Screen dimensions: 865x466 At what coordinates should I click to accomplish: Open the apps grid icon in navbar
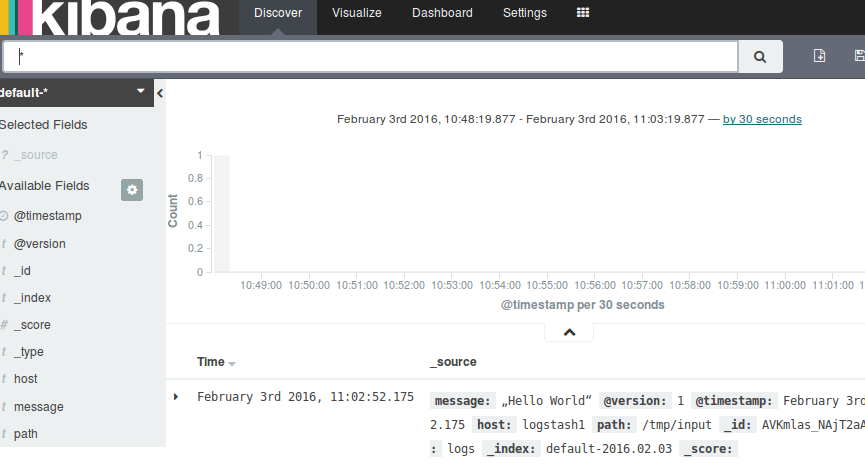click(584, 14)
